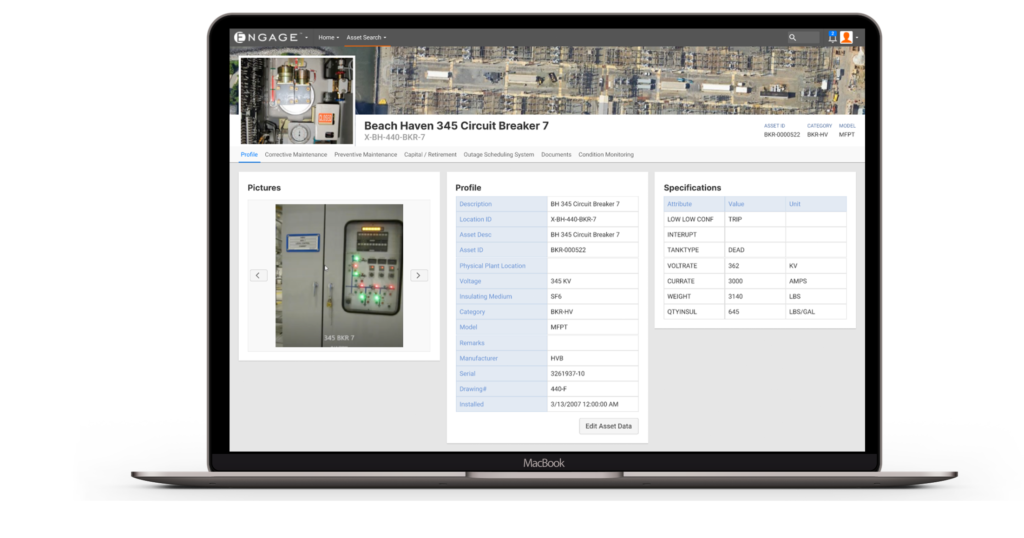
Task: Expand the Home dropdown menu
Action: pyautogui.click(x=328, y=37)
